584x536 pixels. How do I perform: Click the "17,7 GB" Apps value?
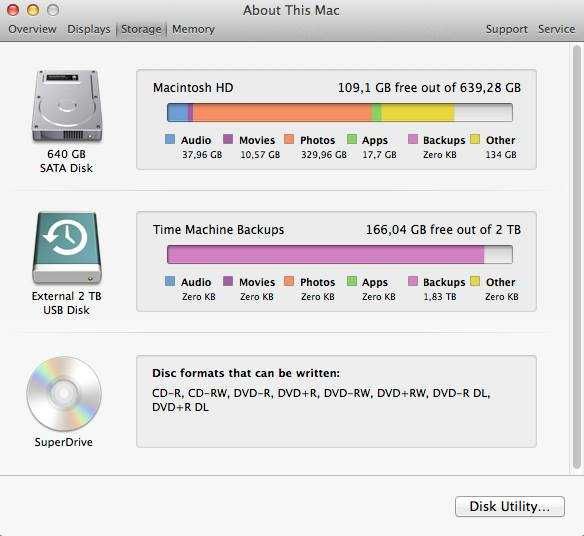click(379, 155)
